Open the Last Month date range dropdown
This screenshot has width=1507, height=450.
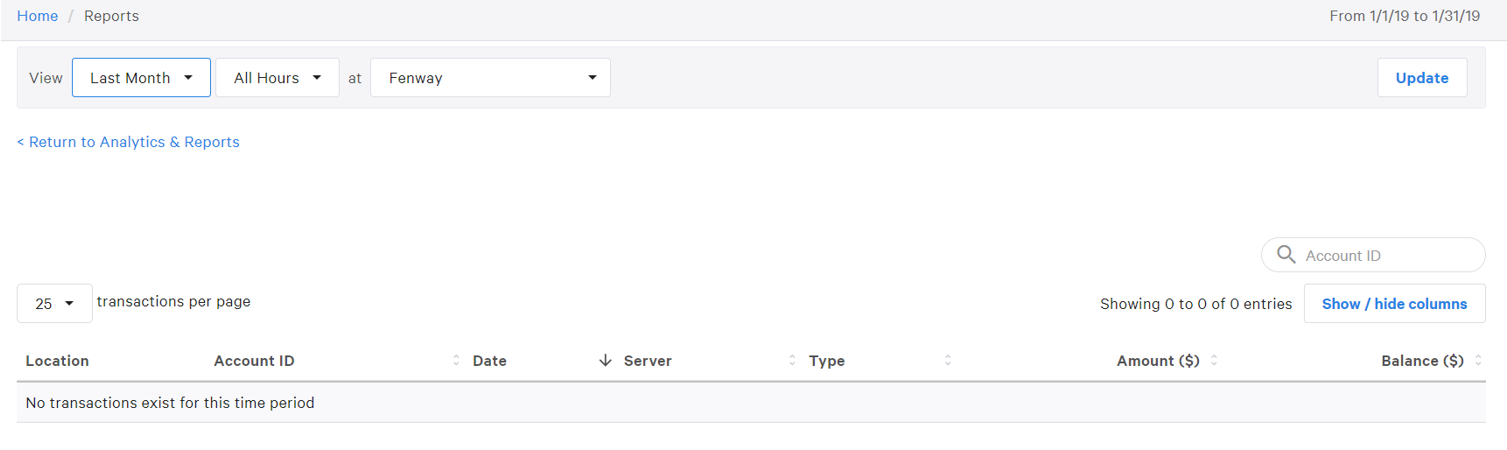(x=141, y=78)
